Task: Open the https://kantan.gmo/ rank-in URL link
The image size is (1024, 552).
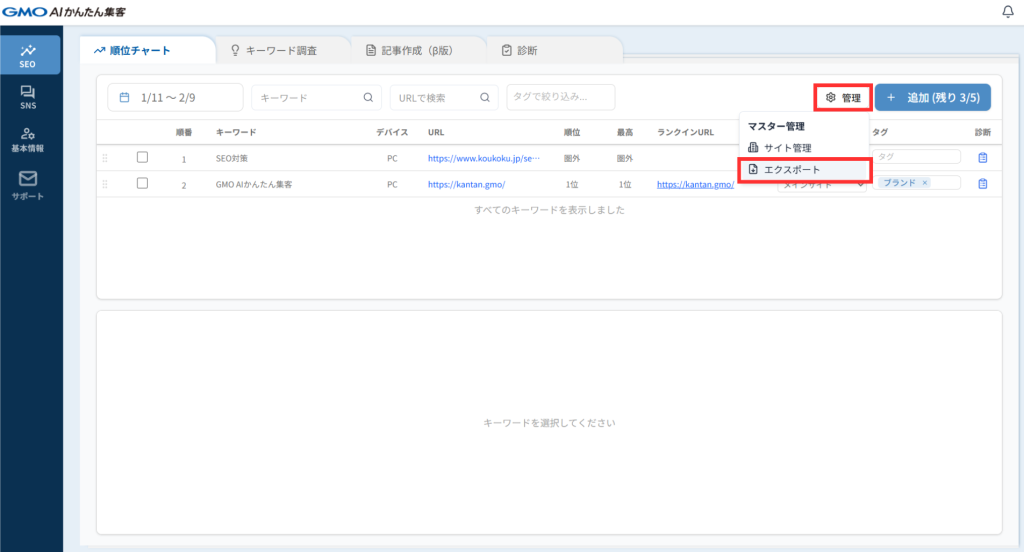Action: pos(695,184)
